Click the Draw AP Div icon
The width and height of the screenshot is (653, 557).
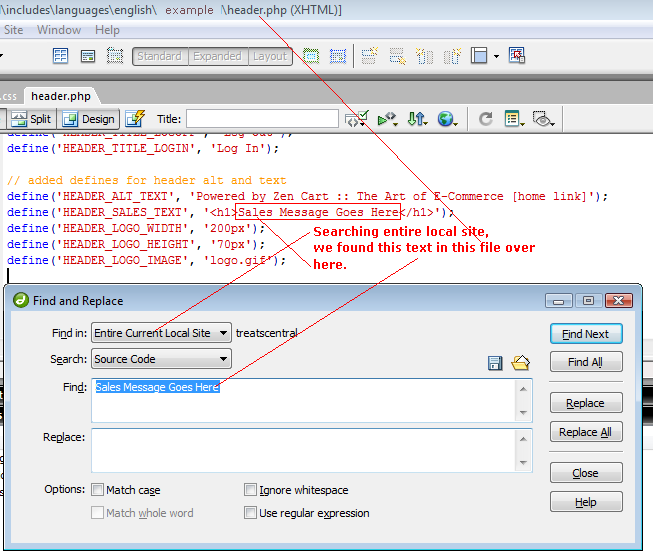point(115,56)
